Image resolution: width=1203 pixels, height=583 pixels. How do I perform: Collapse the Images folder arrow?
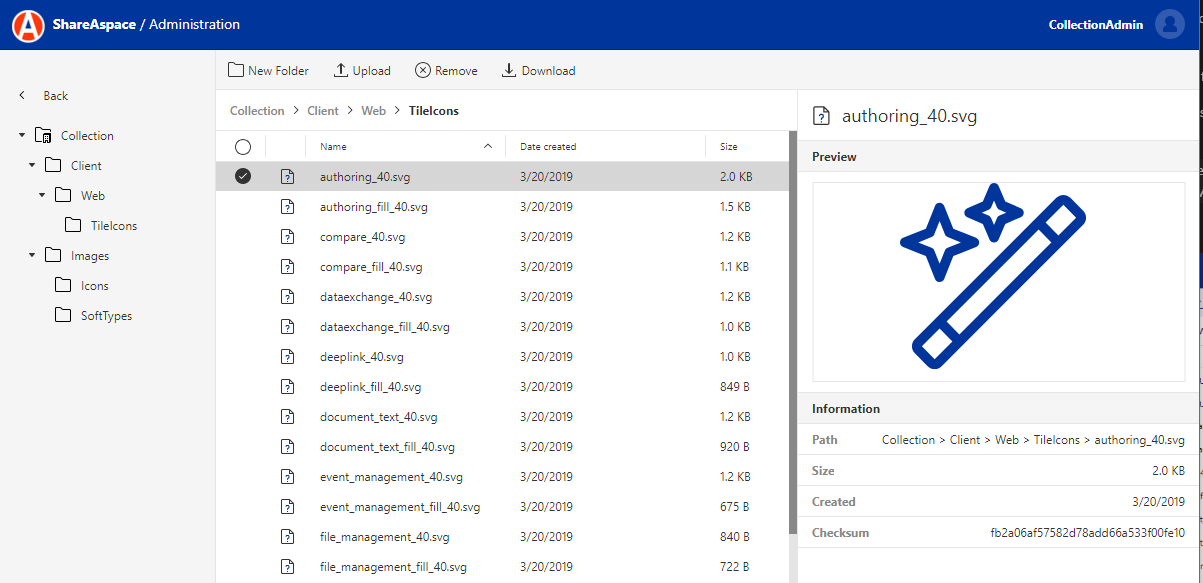point(32,256)
